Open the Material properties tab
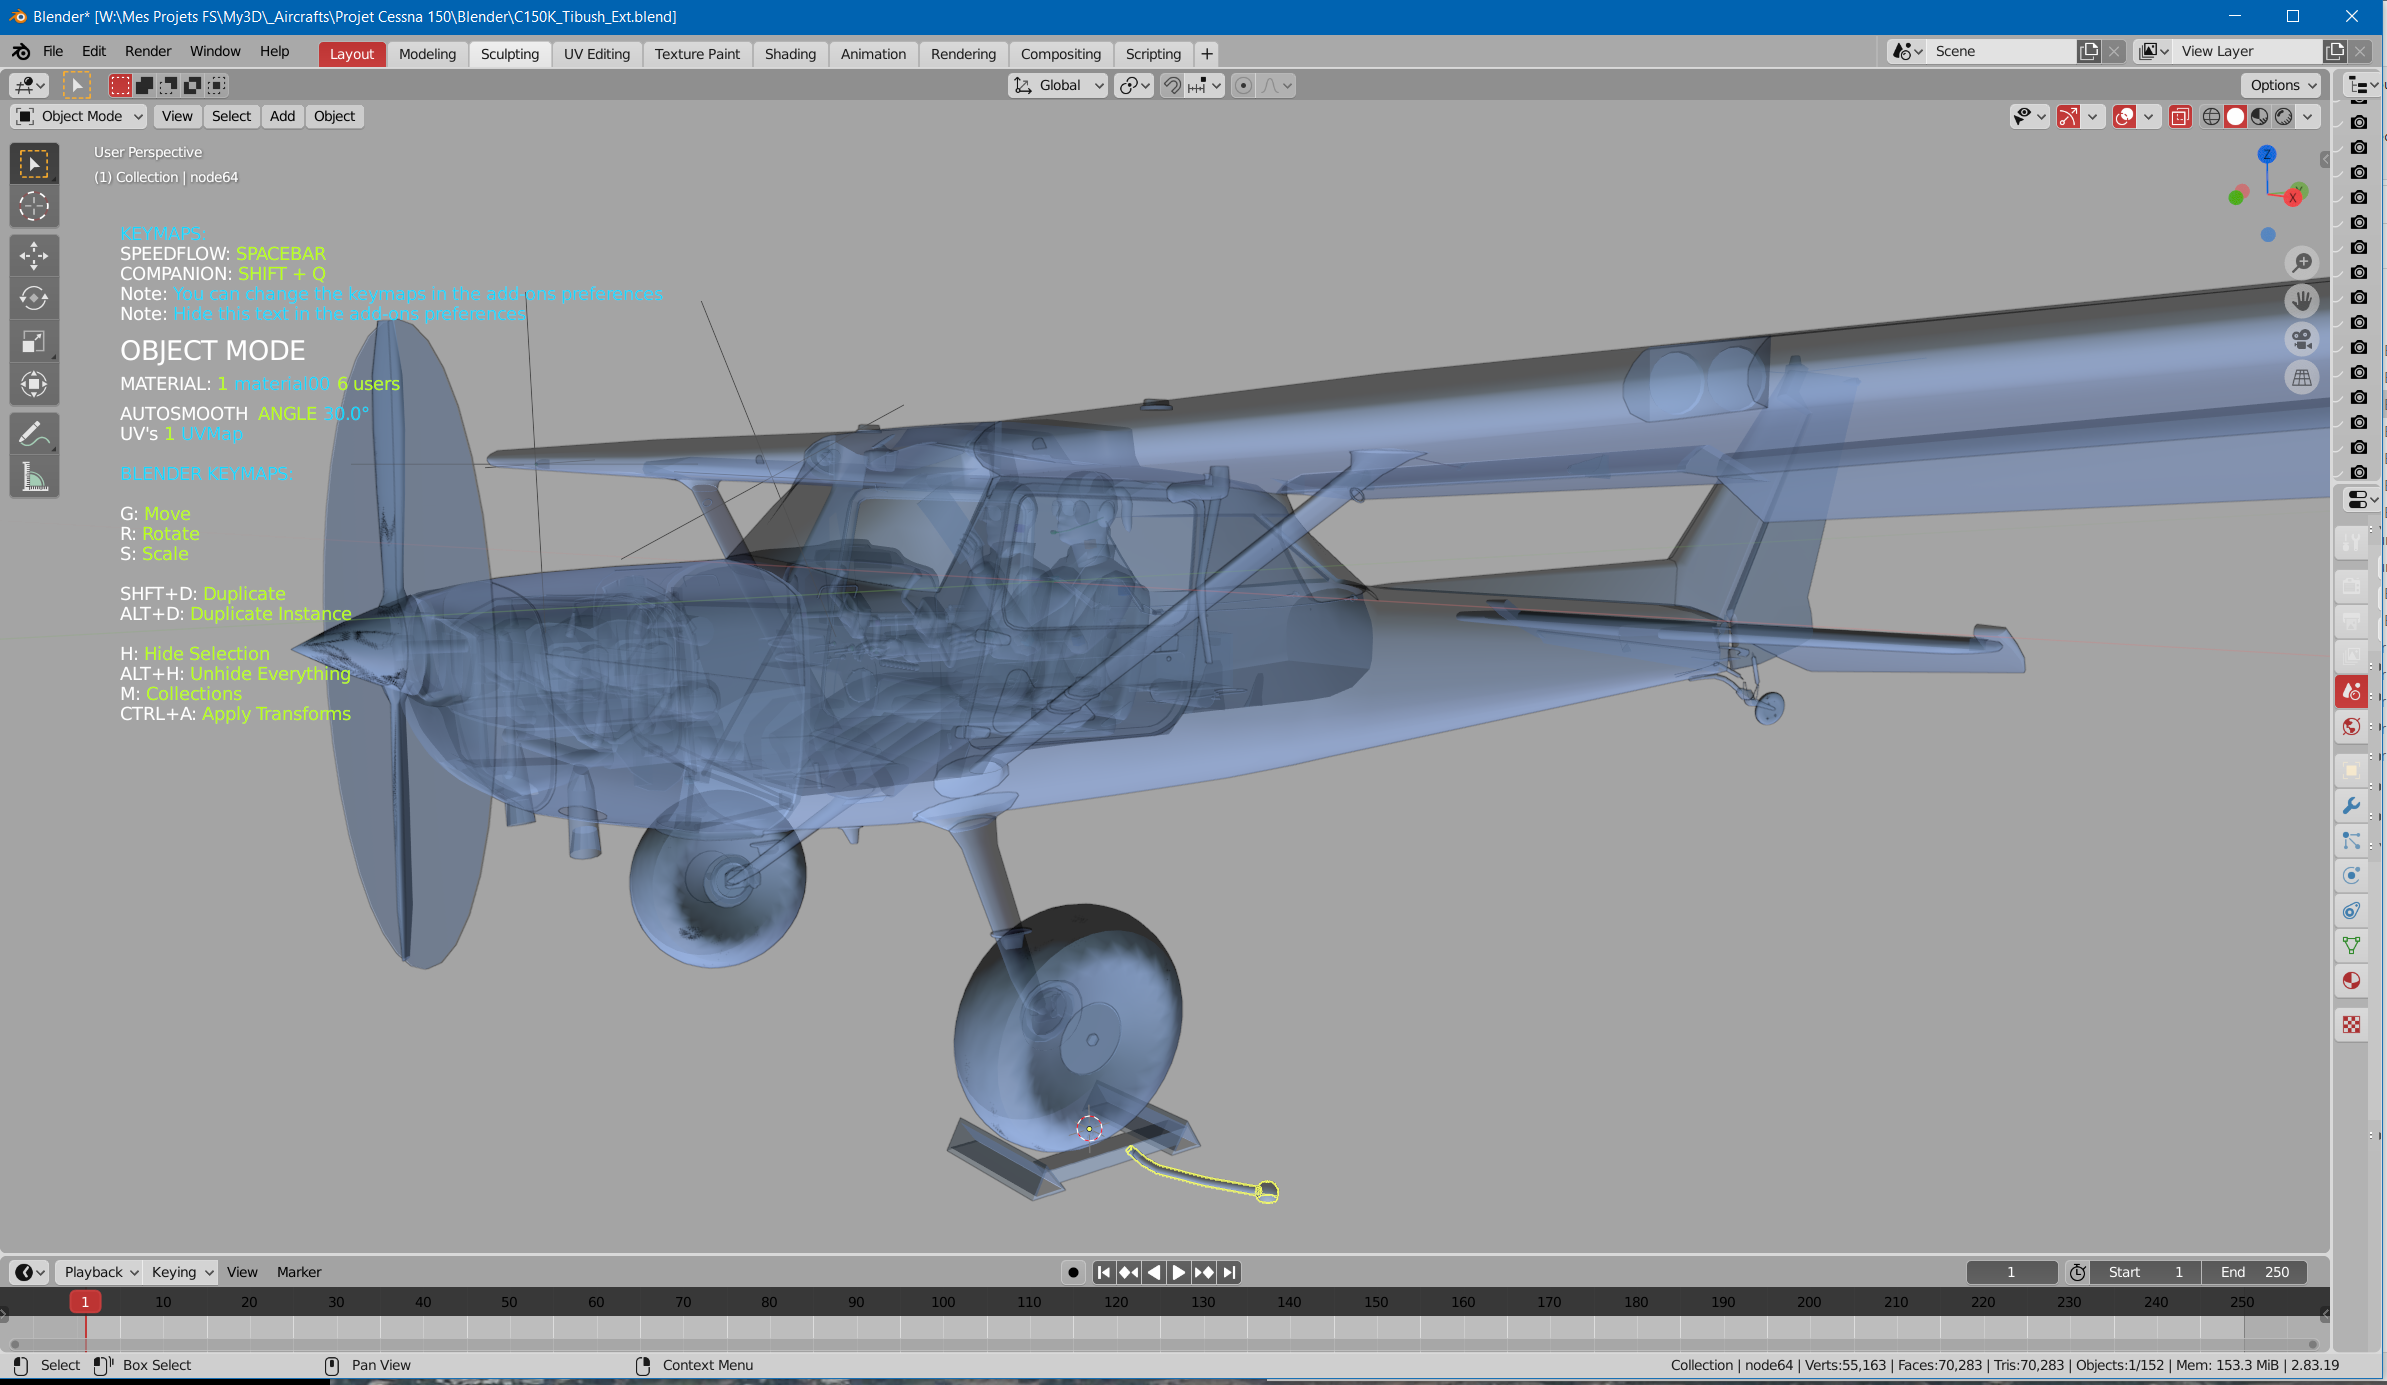 (x=2352, y=981)
